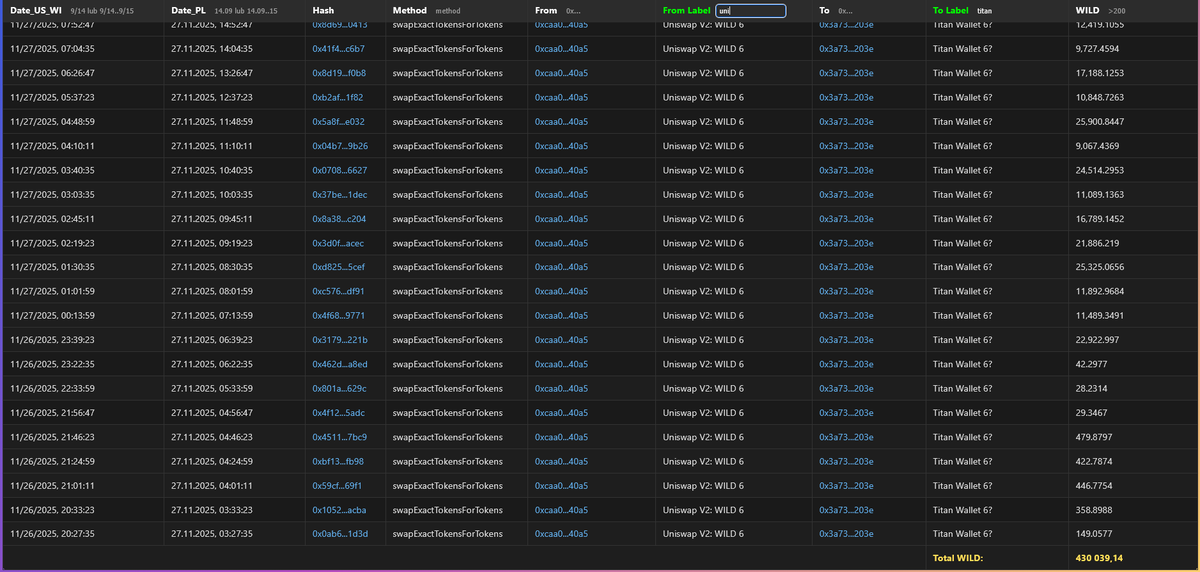Screen dimensions: 1200x572
Task: Open transaction hash 0x5a8f...e032
Action: tap(339, 121)
